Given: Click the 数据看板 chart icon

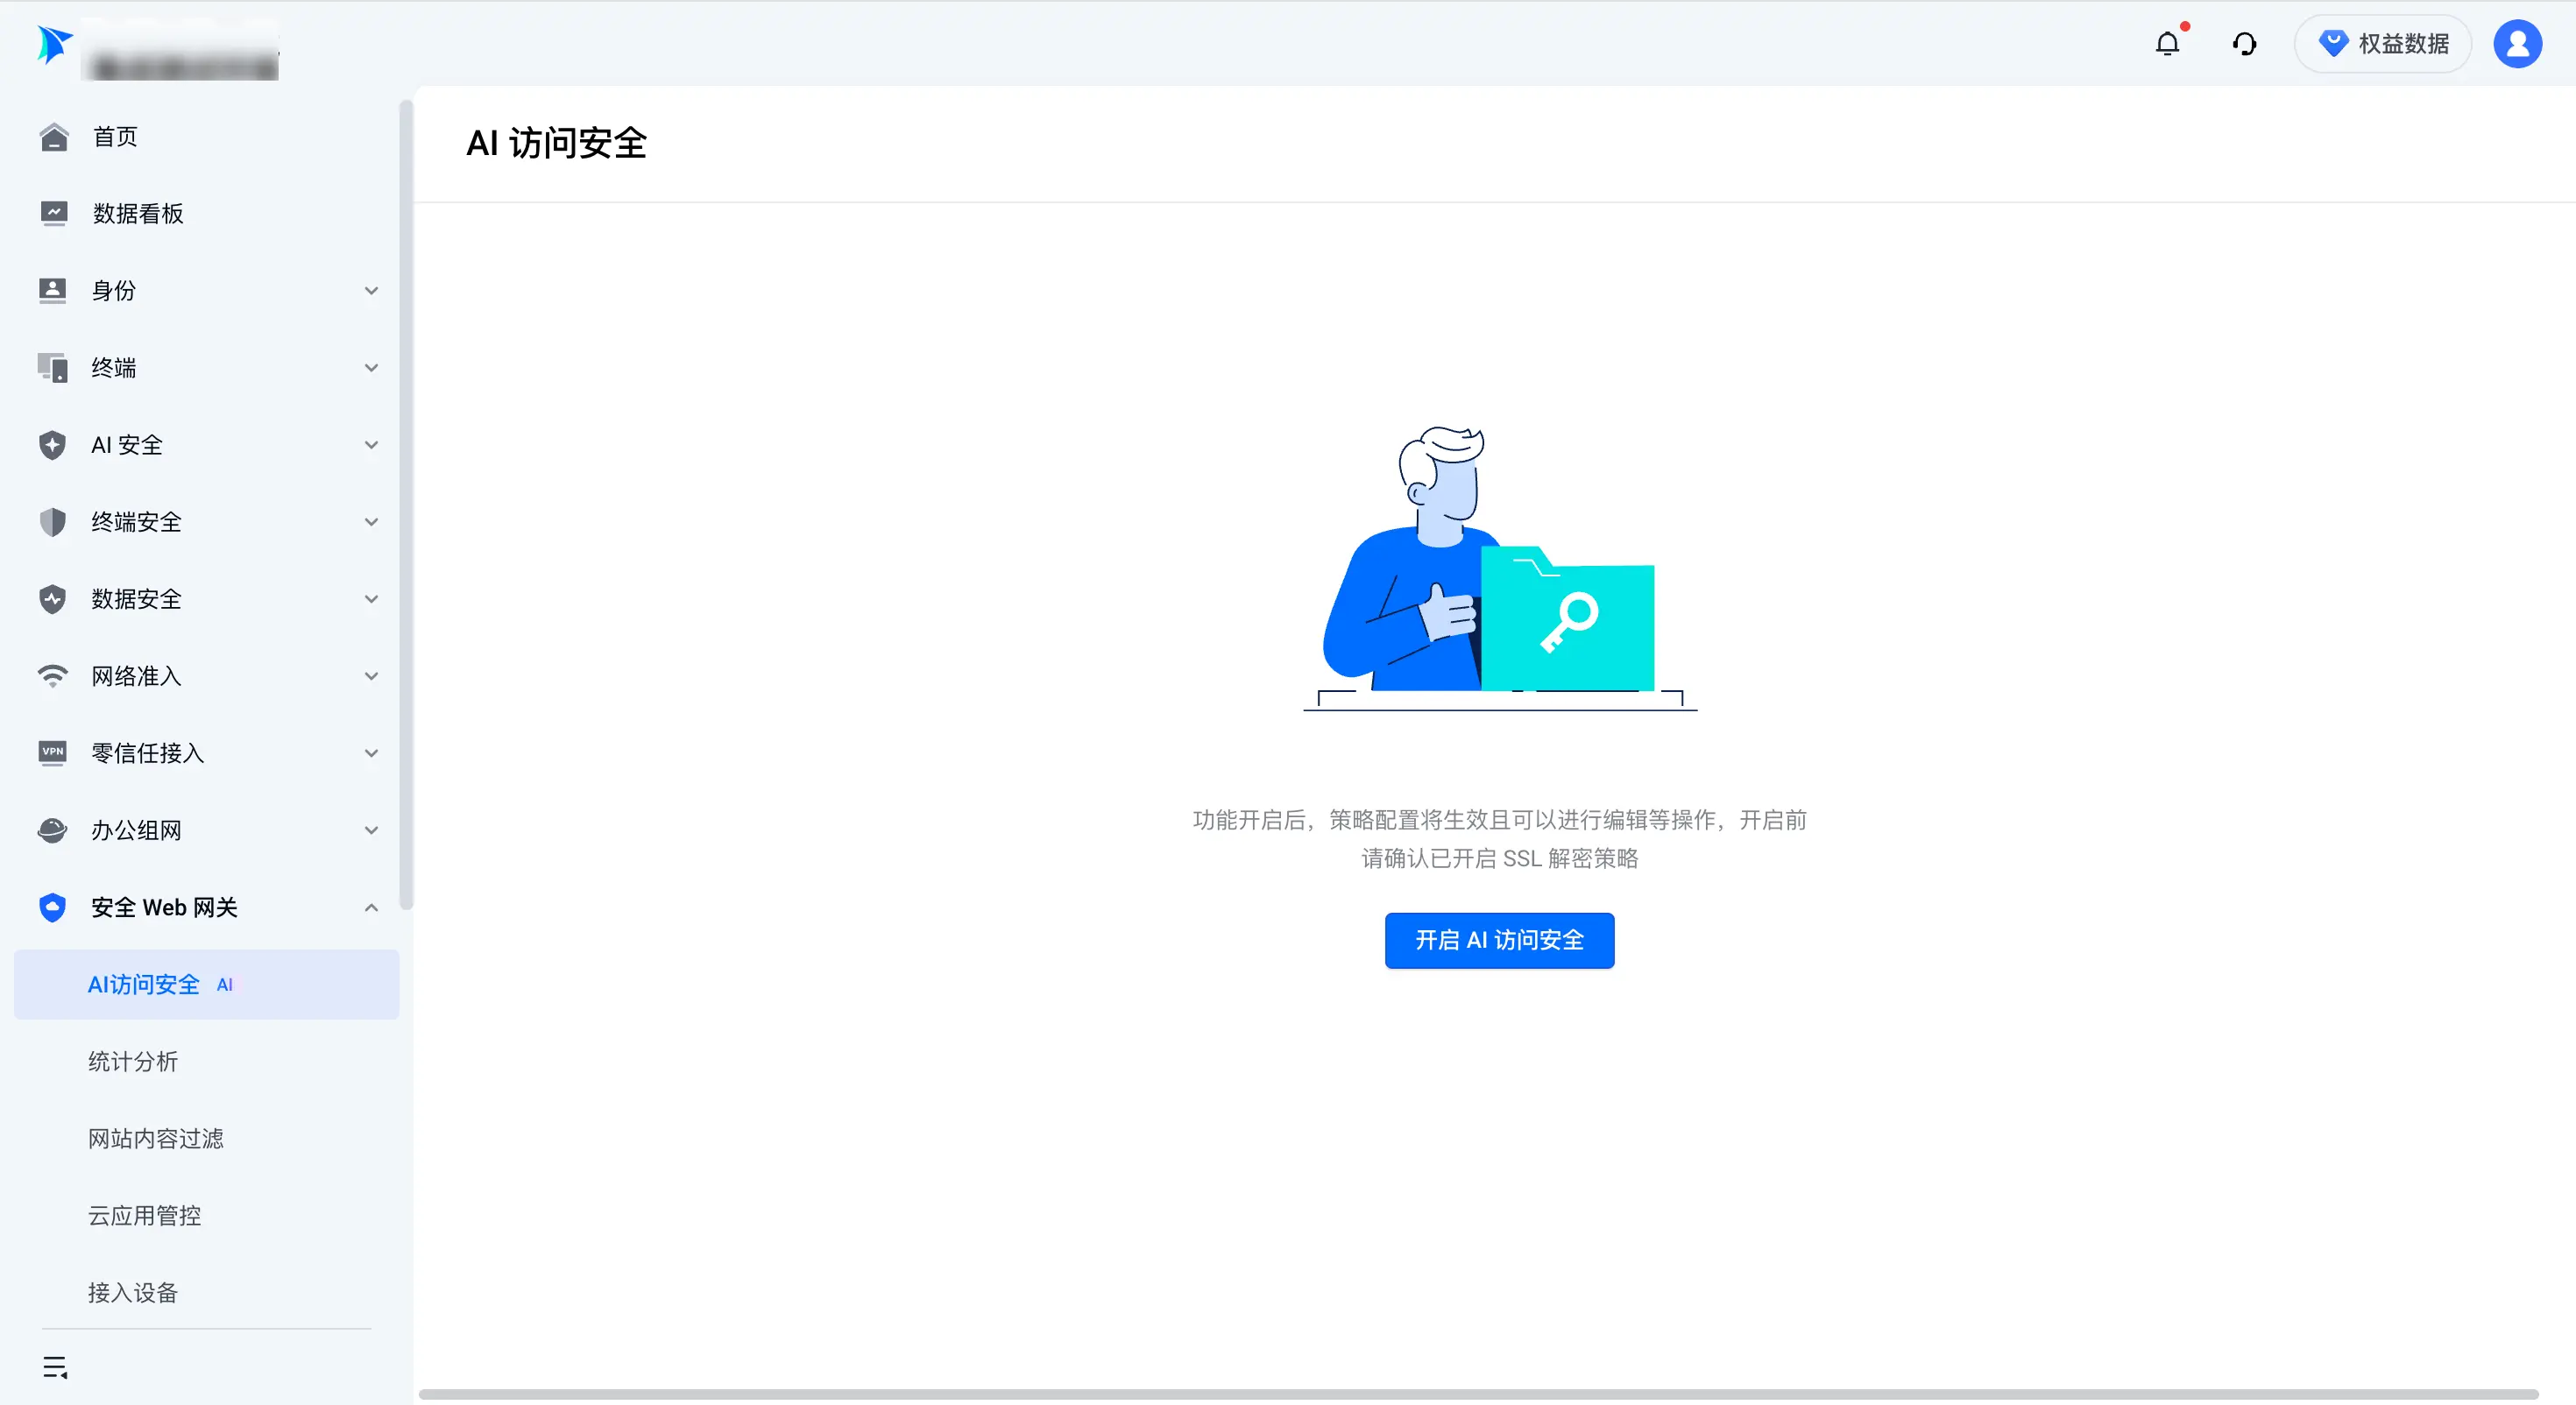Looking at the screenshot, I should 53,214.
